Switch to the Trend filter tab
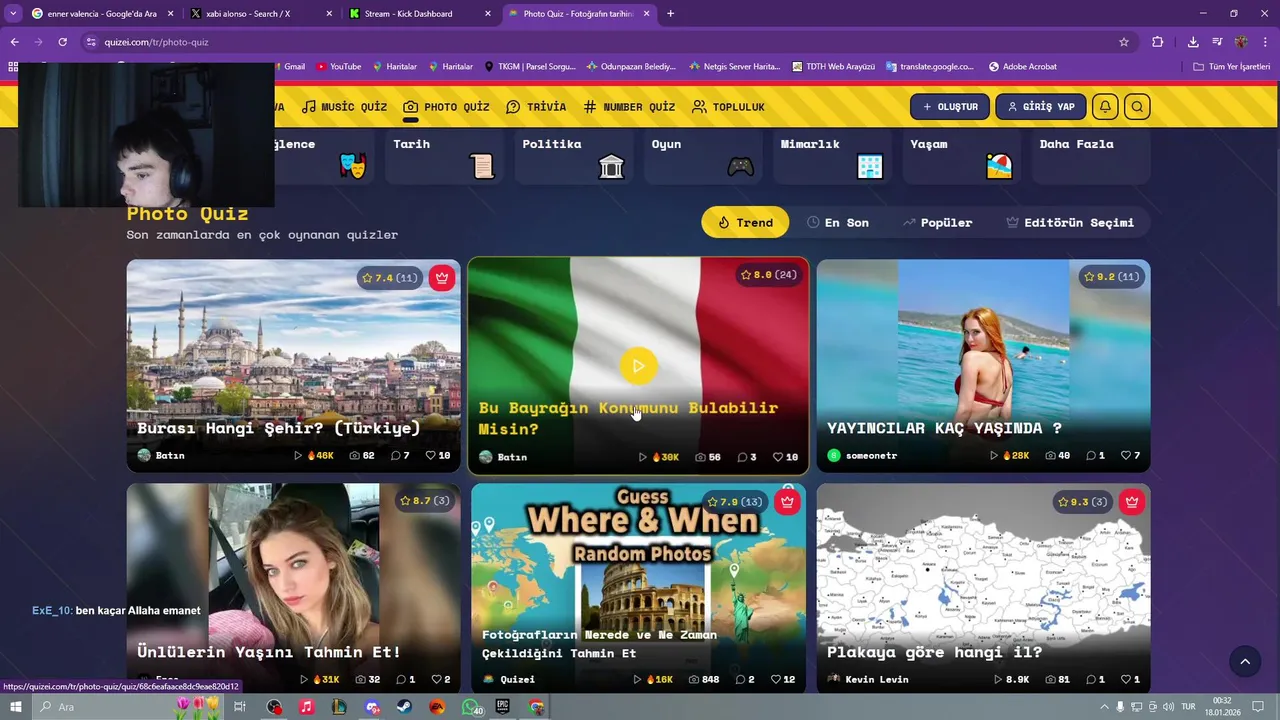The width and height of the screenshot is (1280, 720). [745, 222]
